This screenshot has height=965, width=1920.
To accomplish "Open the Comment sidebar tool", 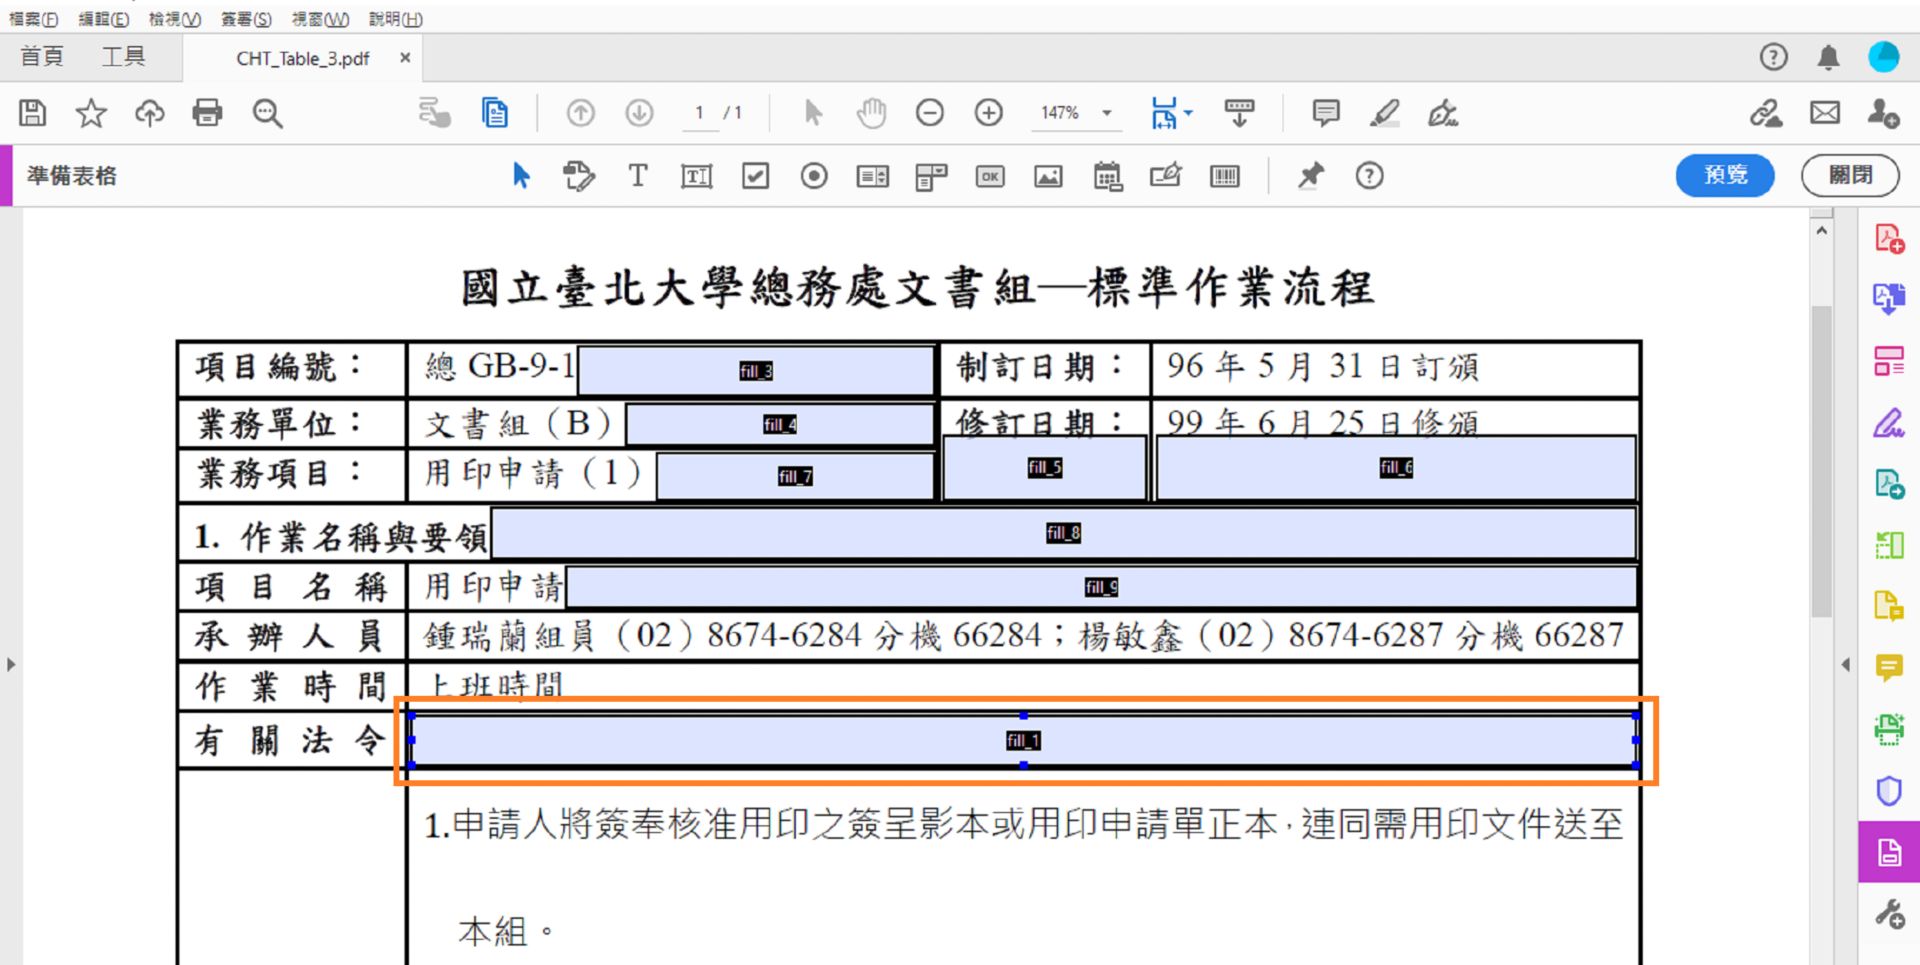I will (x=1889, y=667).
